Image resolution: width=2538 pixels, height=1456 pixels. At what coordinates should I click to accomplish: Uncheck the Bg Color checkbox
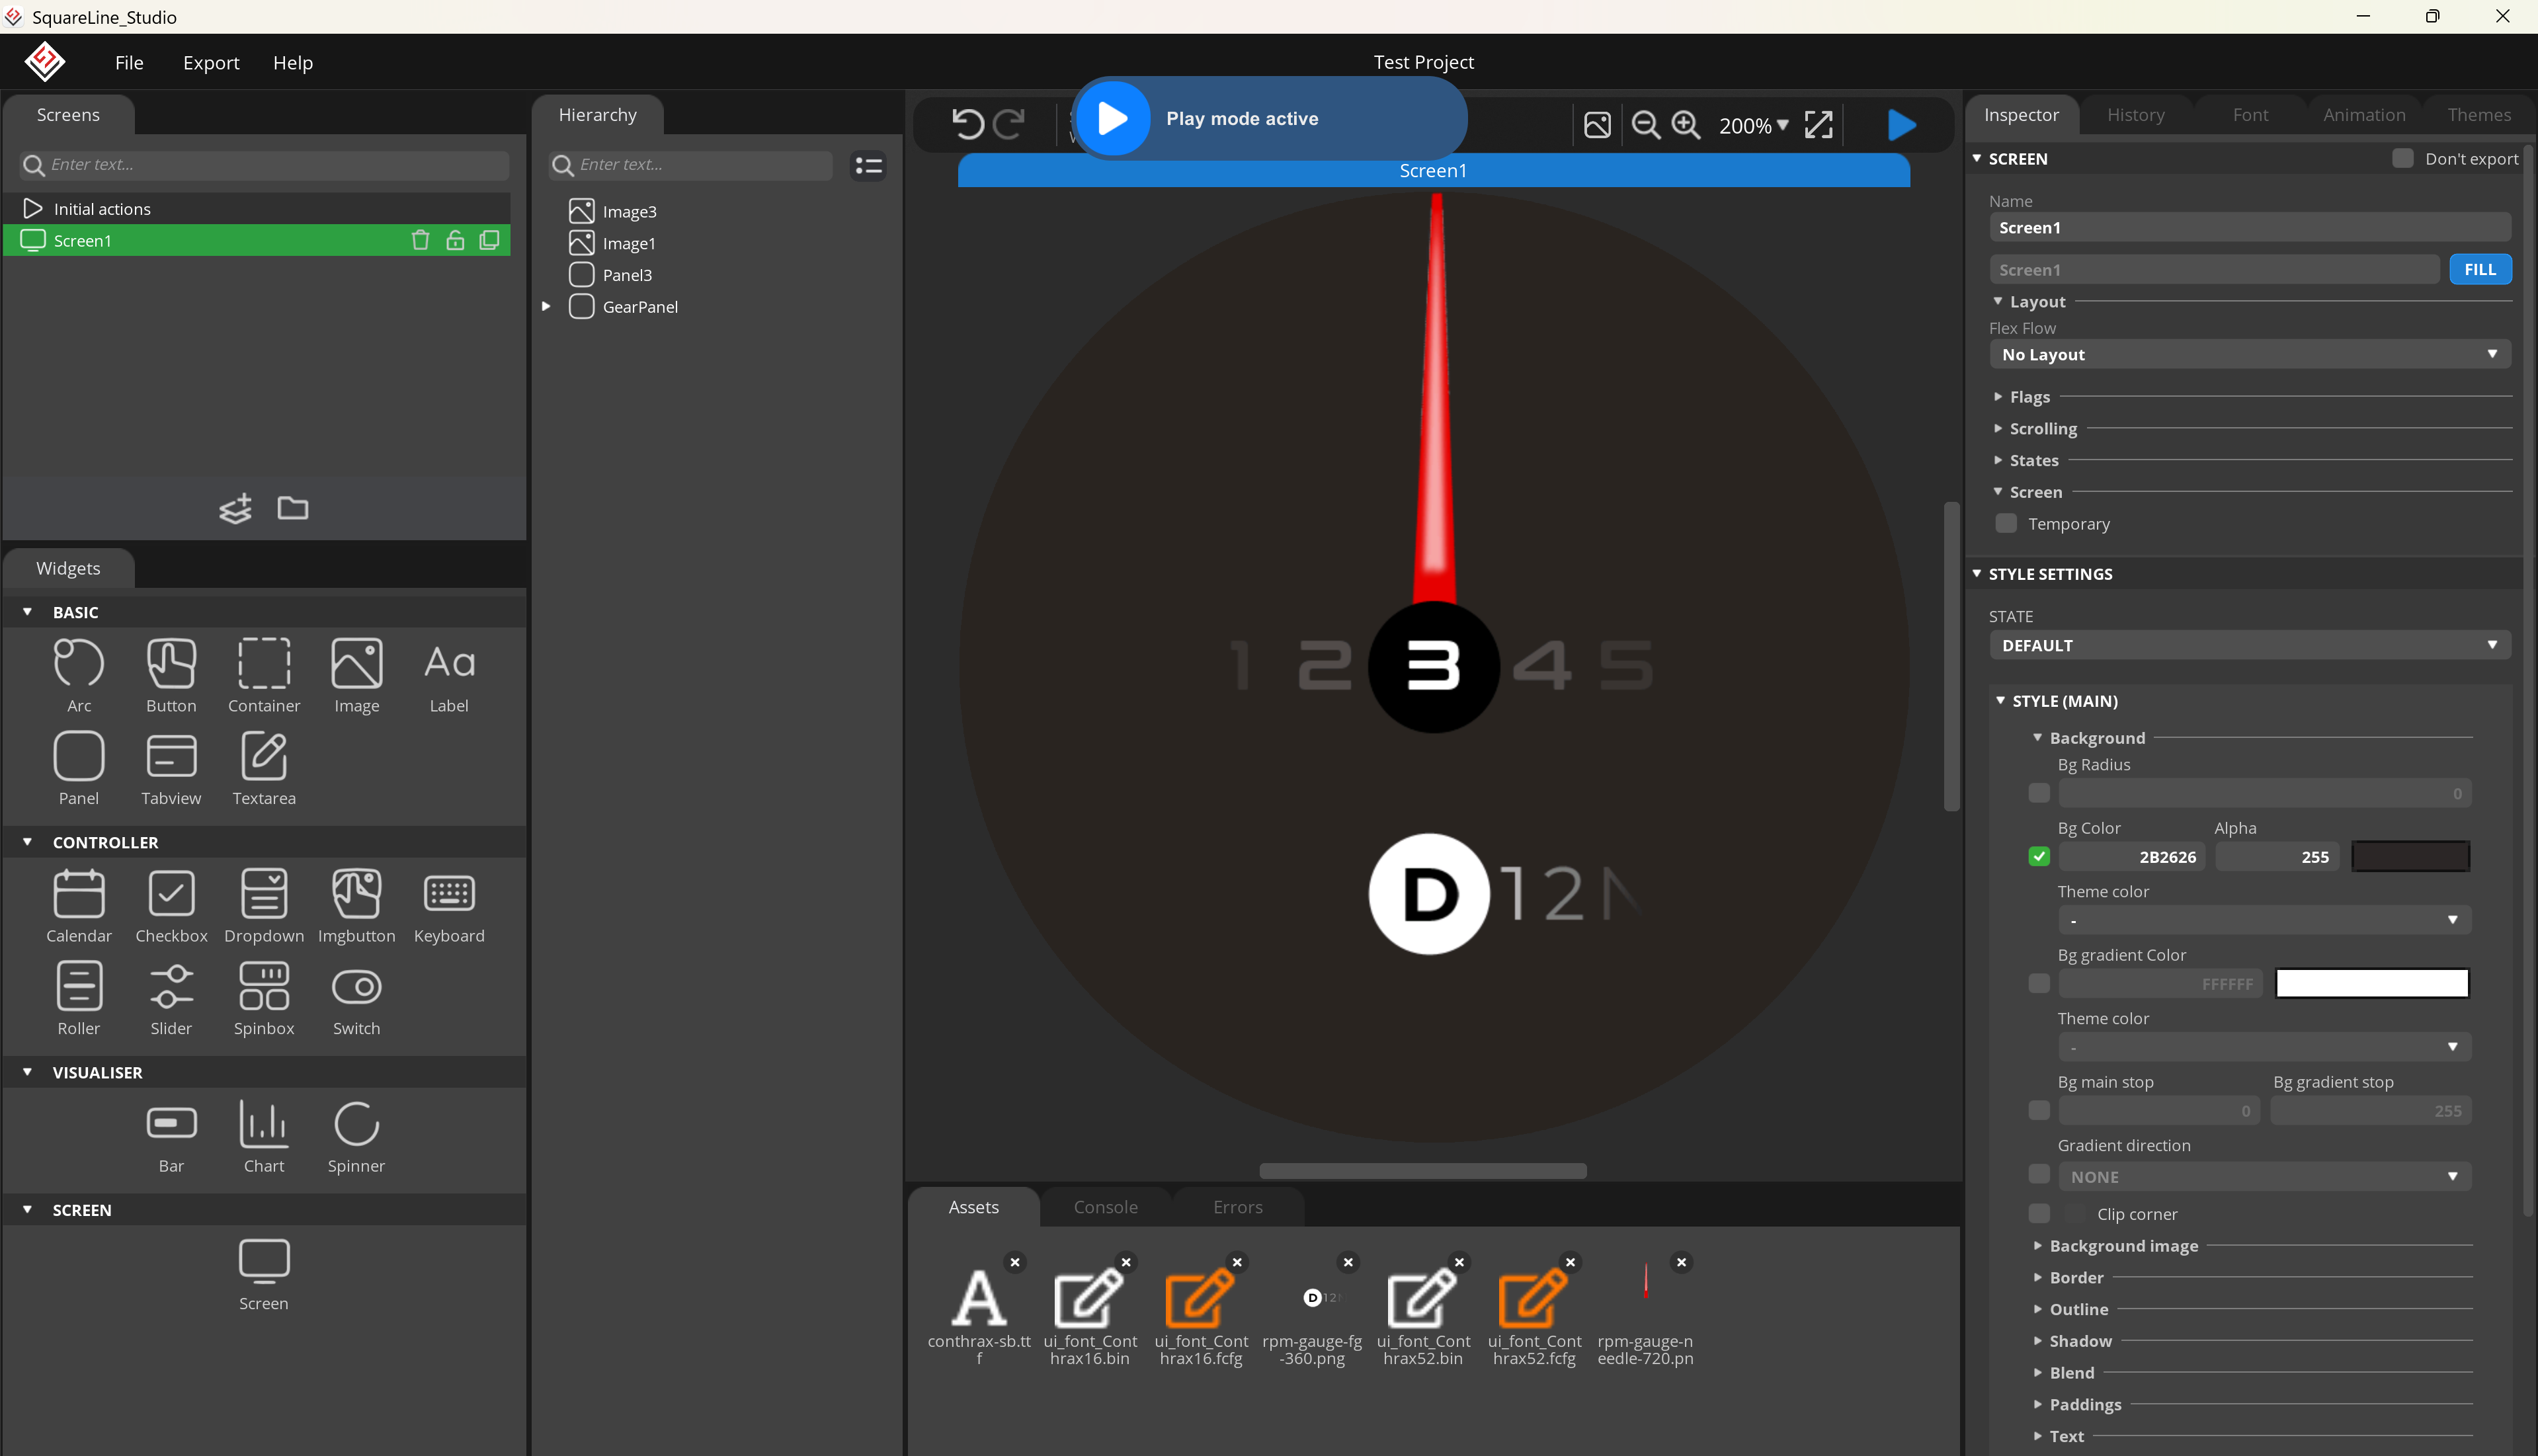[x=2039, y=856]
